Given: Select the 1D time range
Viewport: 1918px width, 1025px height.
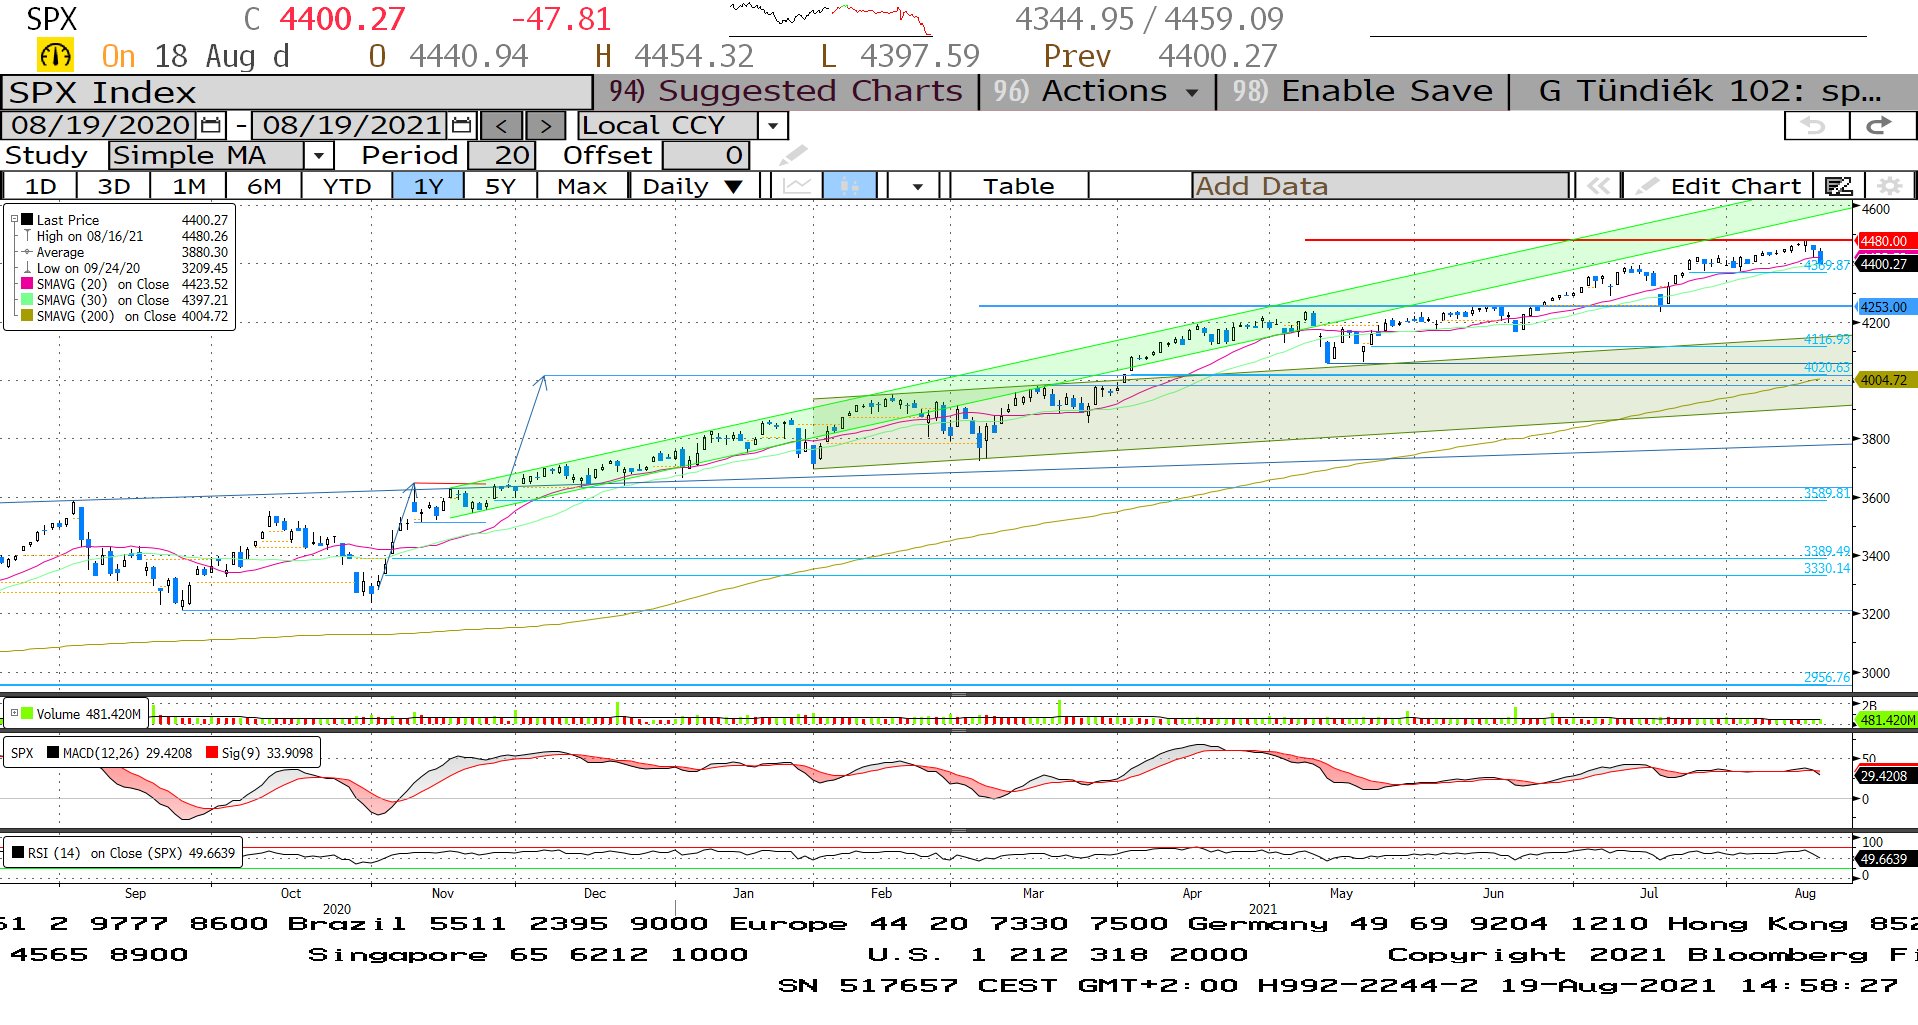Looking at the screenshot, I should pos(40,186).
